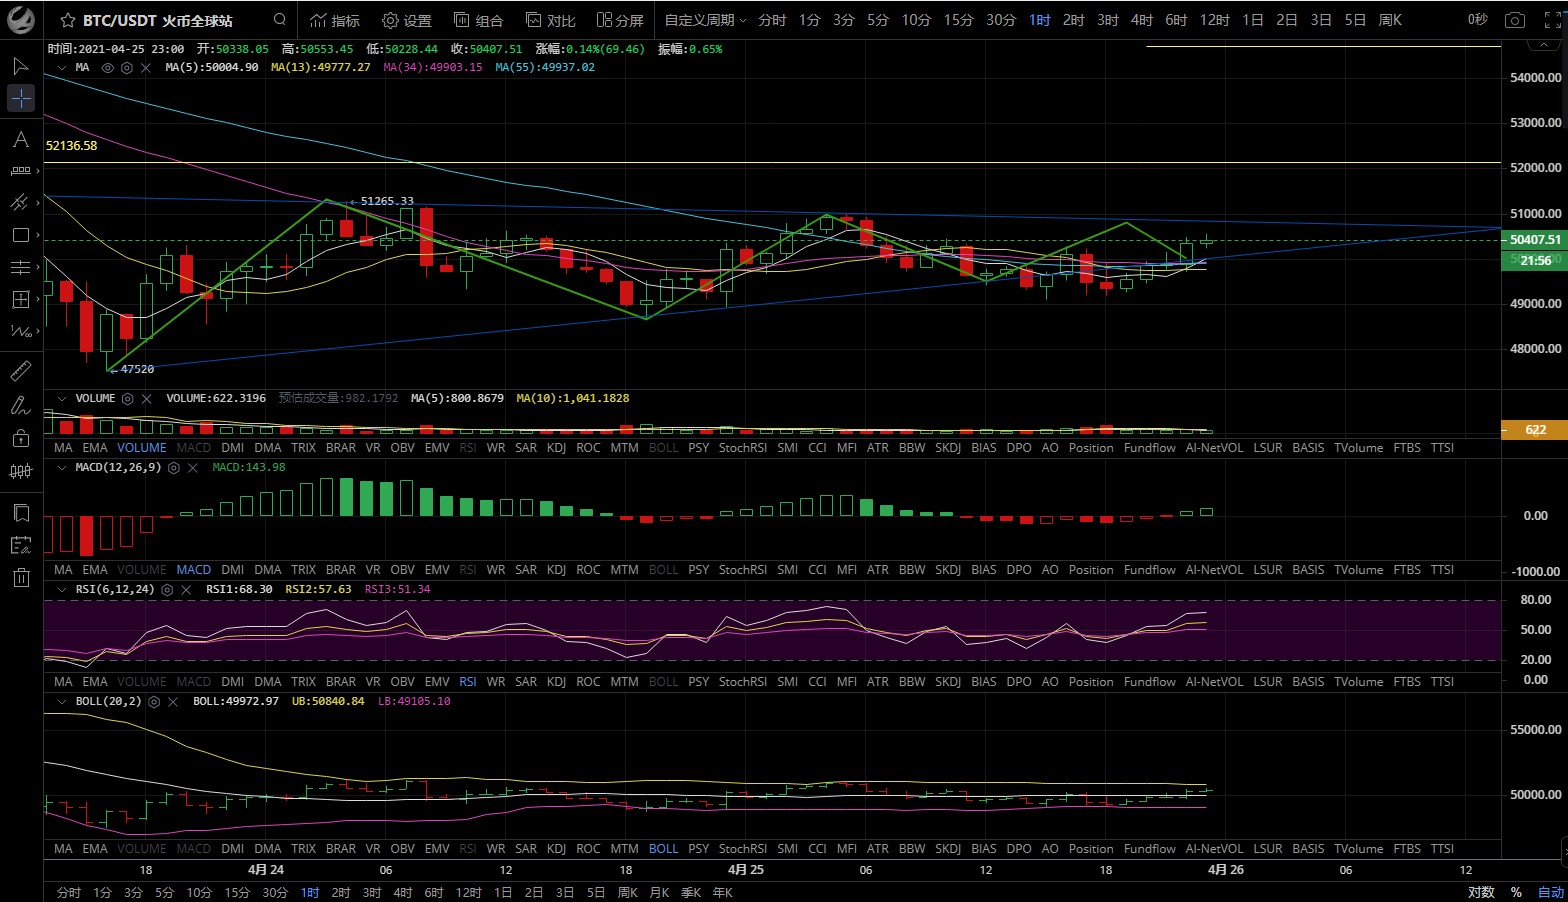Click the lock drawings icon

[21, 438]
